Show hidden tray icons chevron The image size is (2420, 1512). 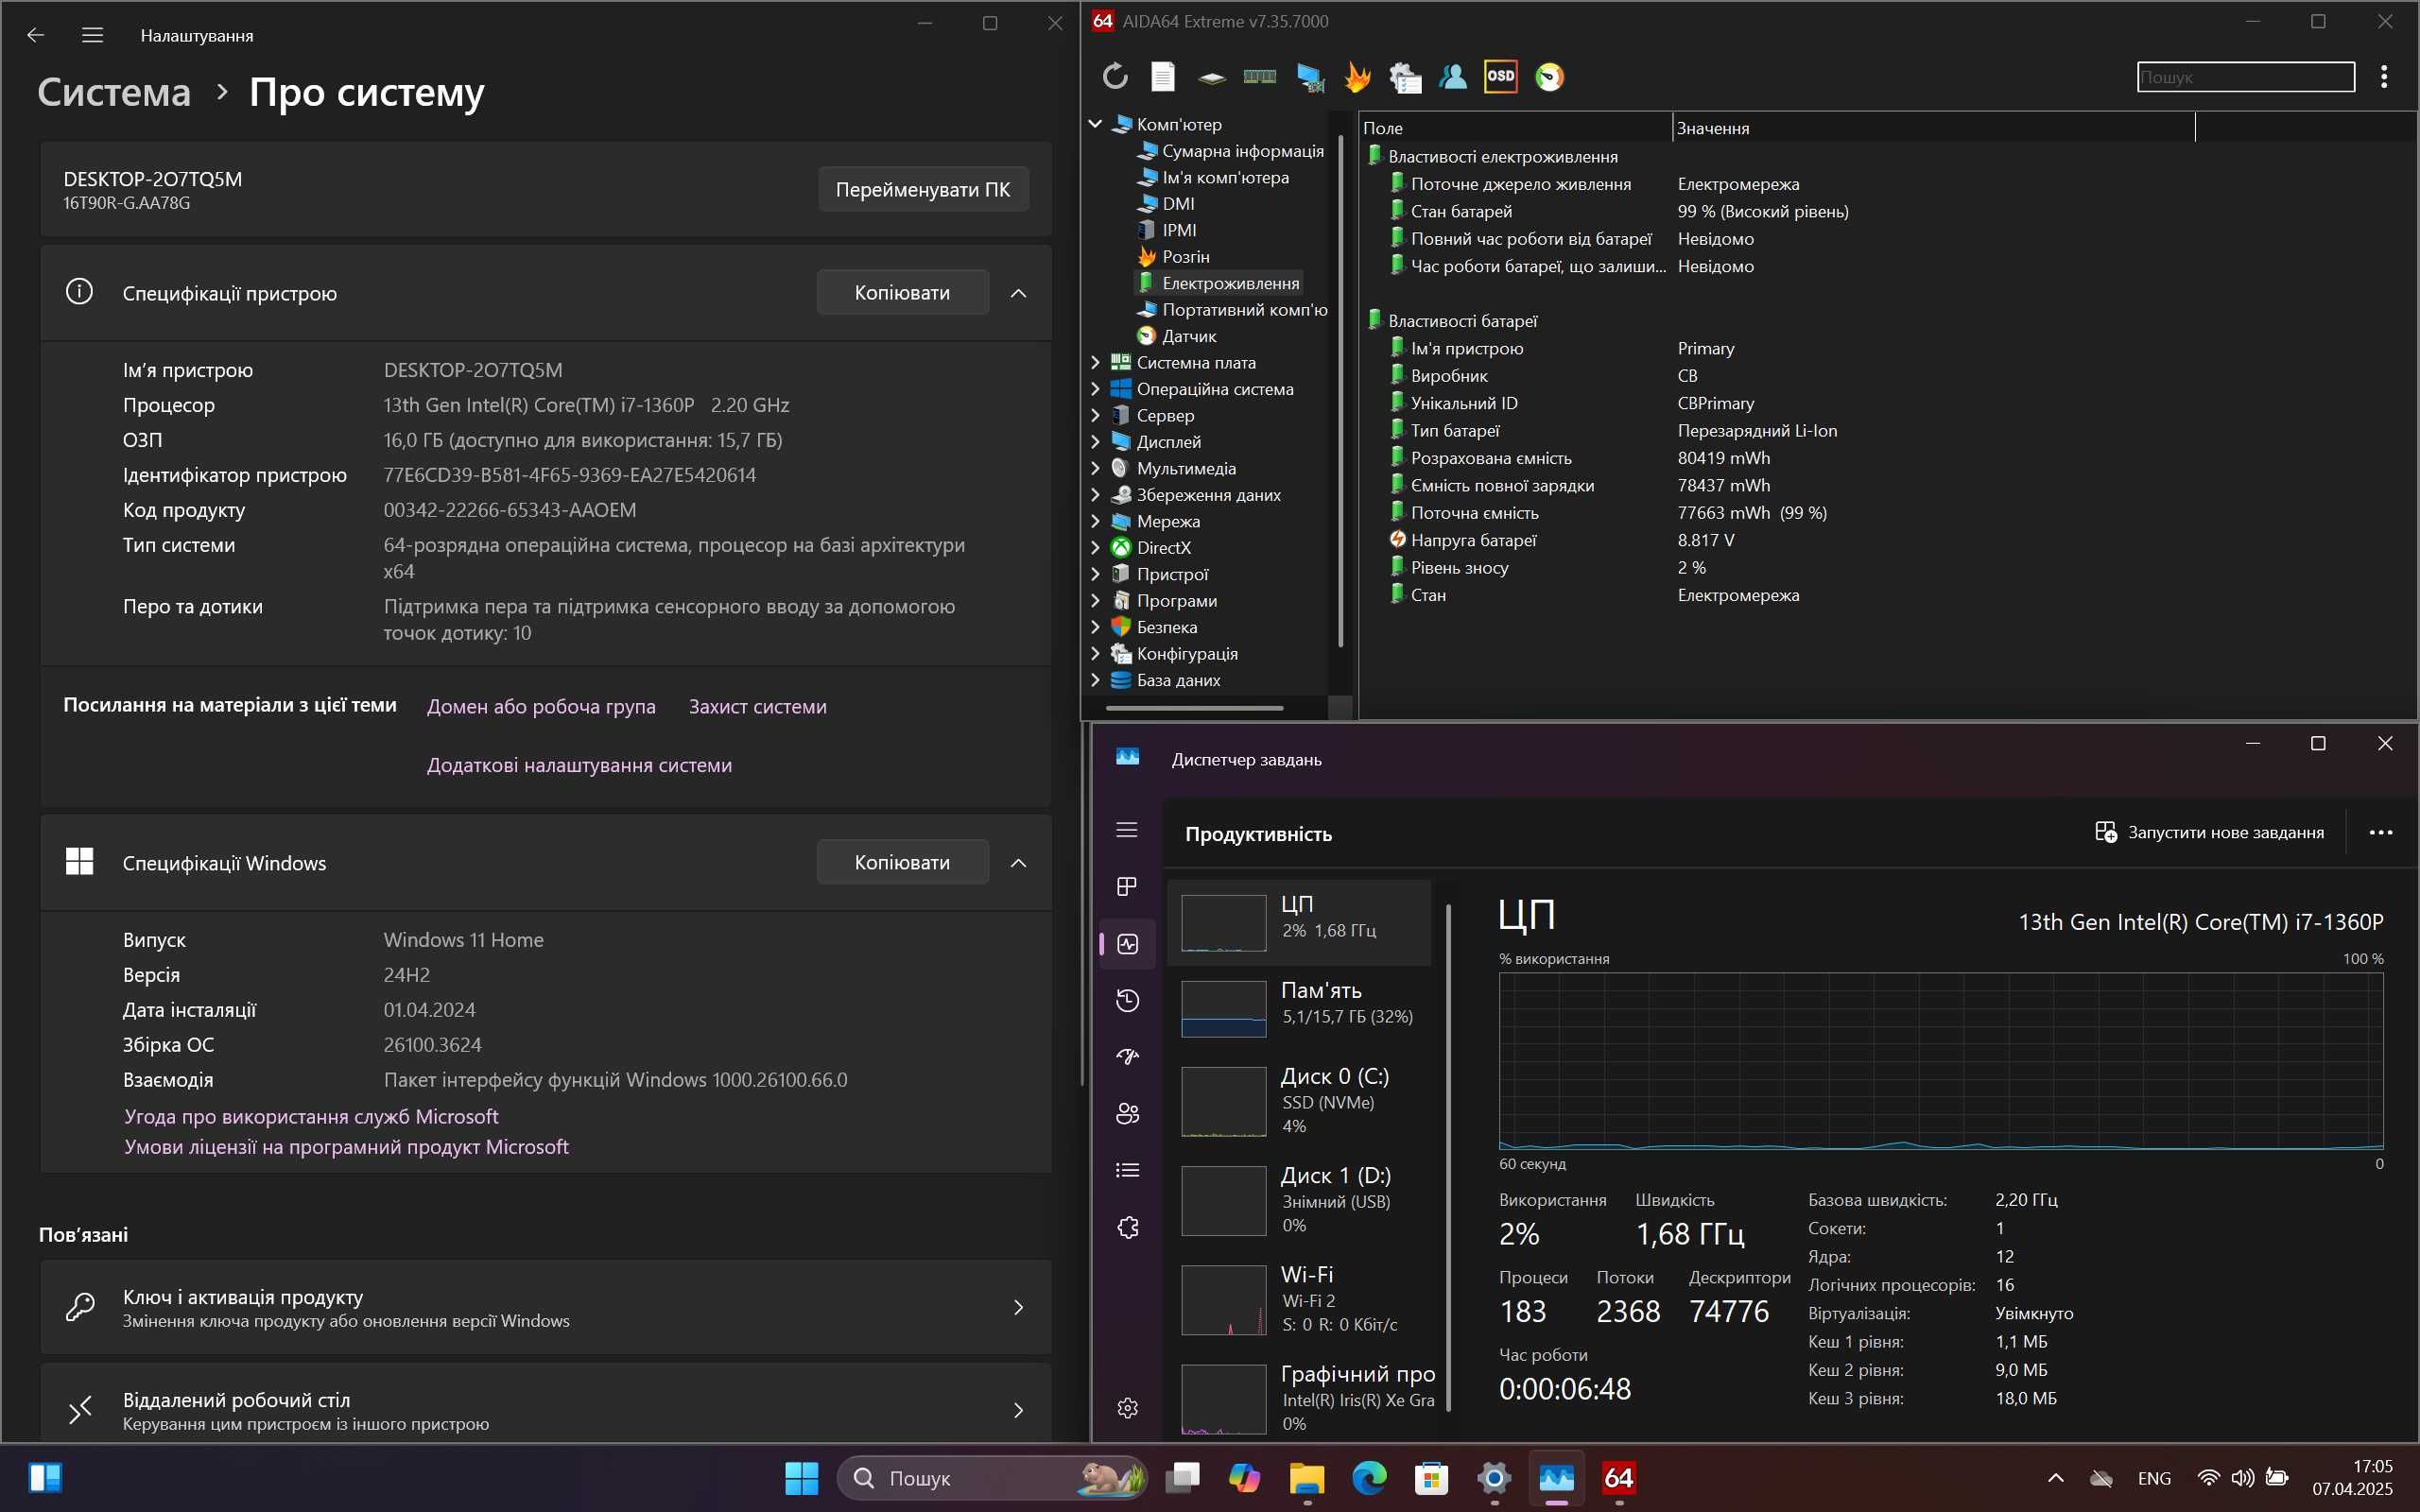[2056, 1478]
